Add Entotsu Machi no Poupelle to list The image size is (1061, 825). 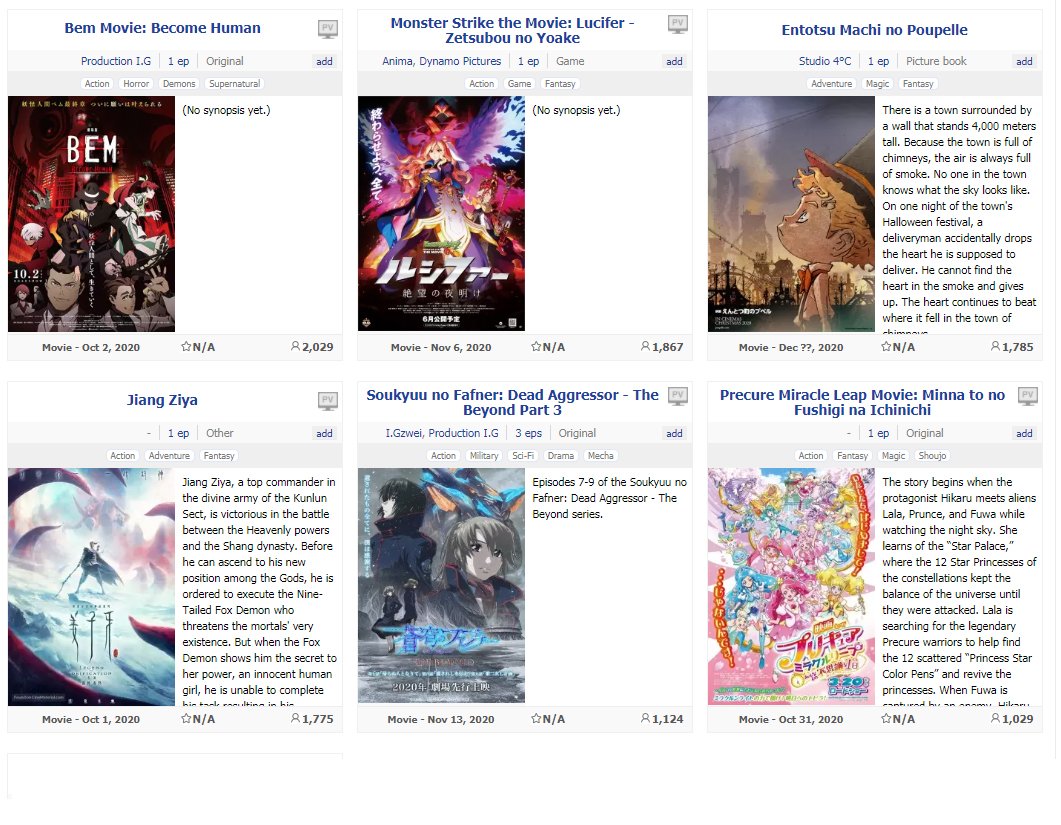pos(1024,62)
